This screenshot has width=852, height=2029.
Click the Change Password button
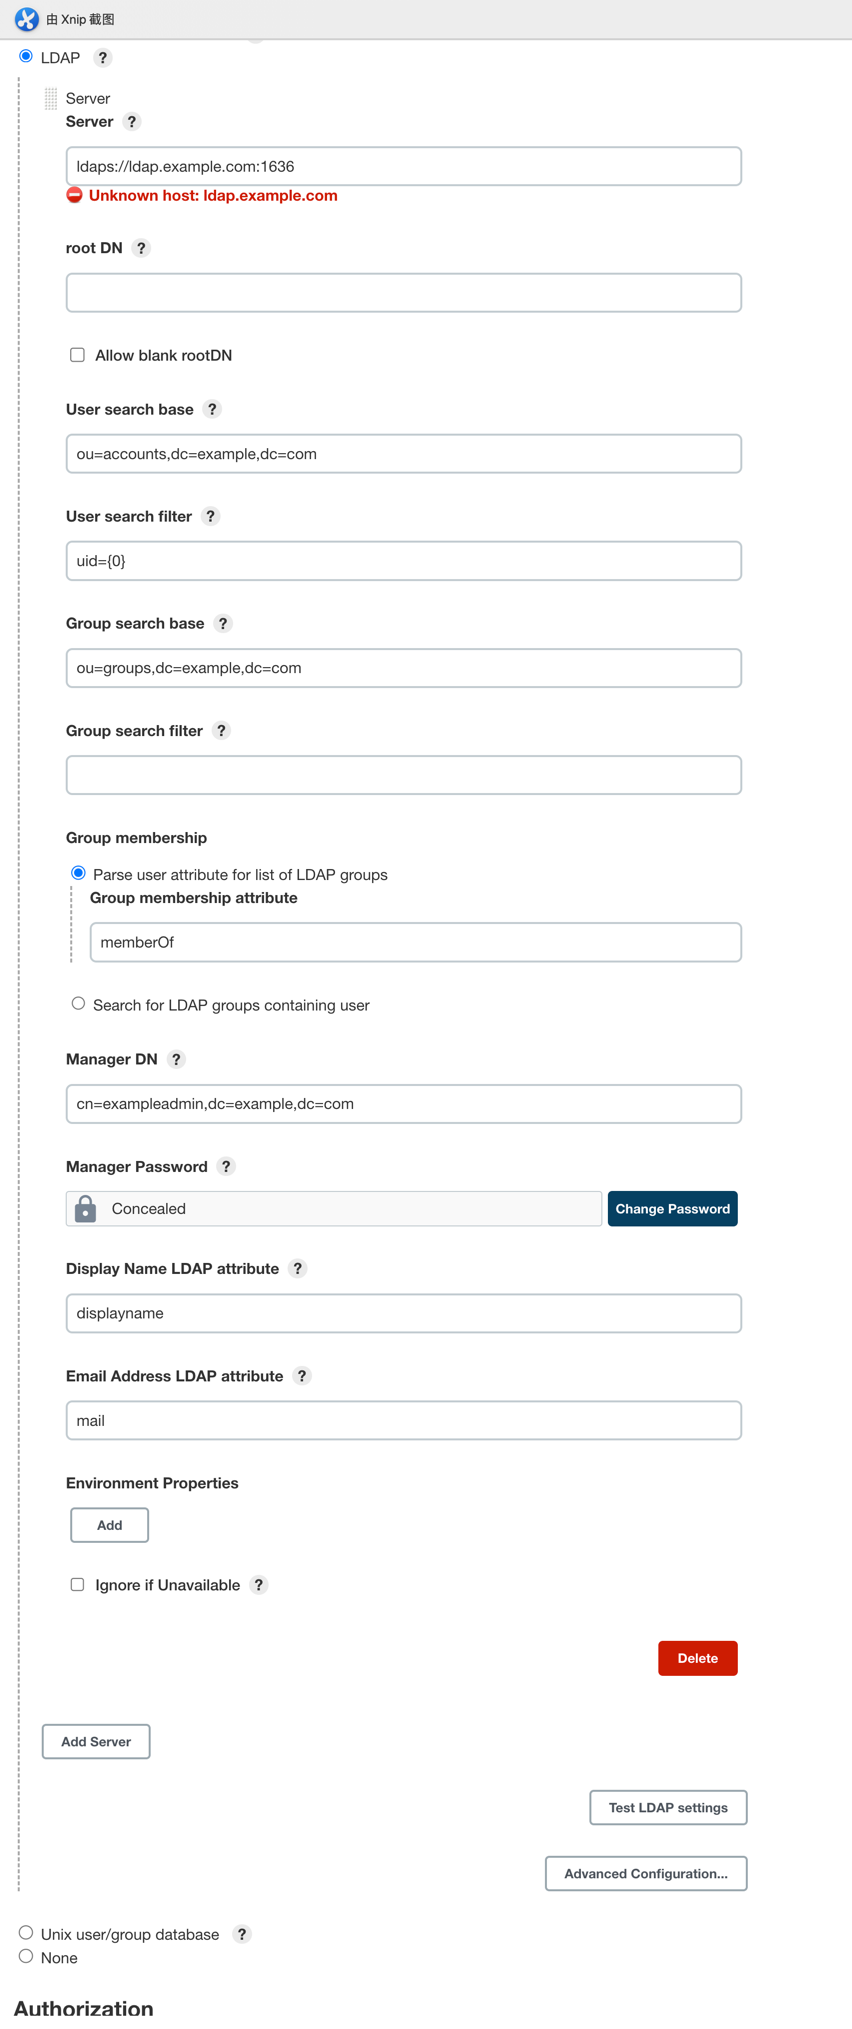672,1208
